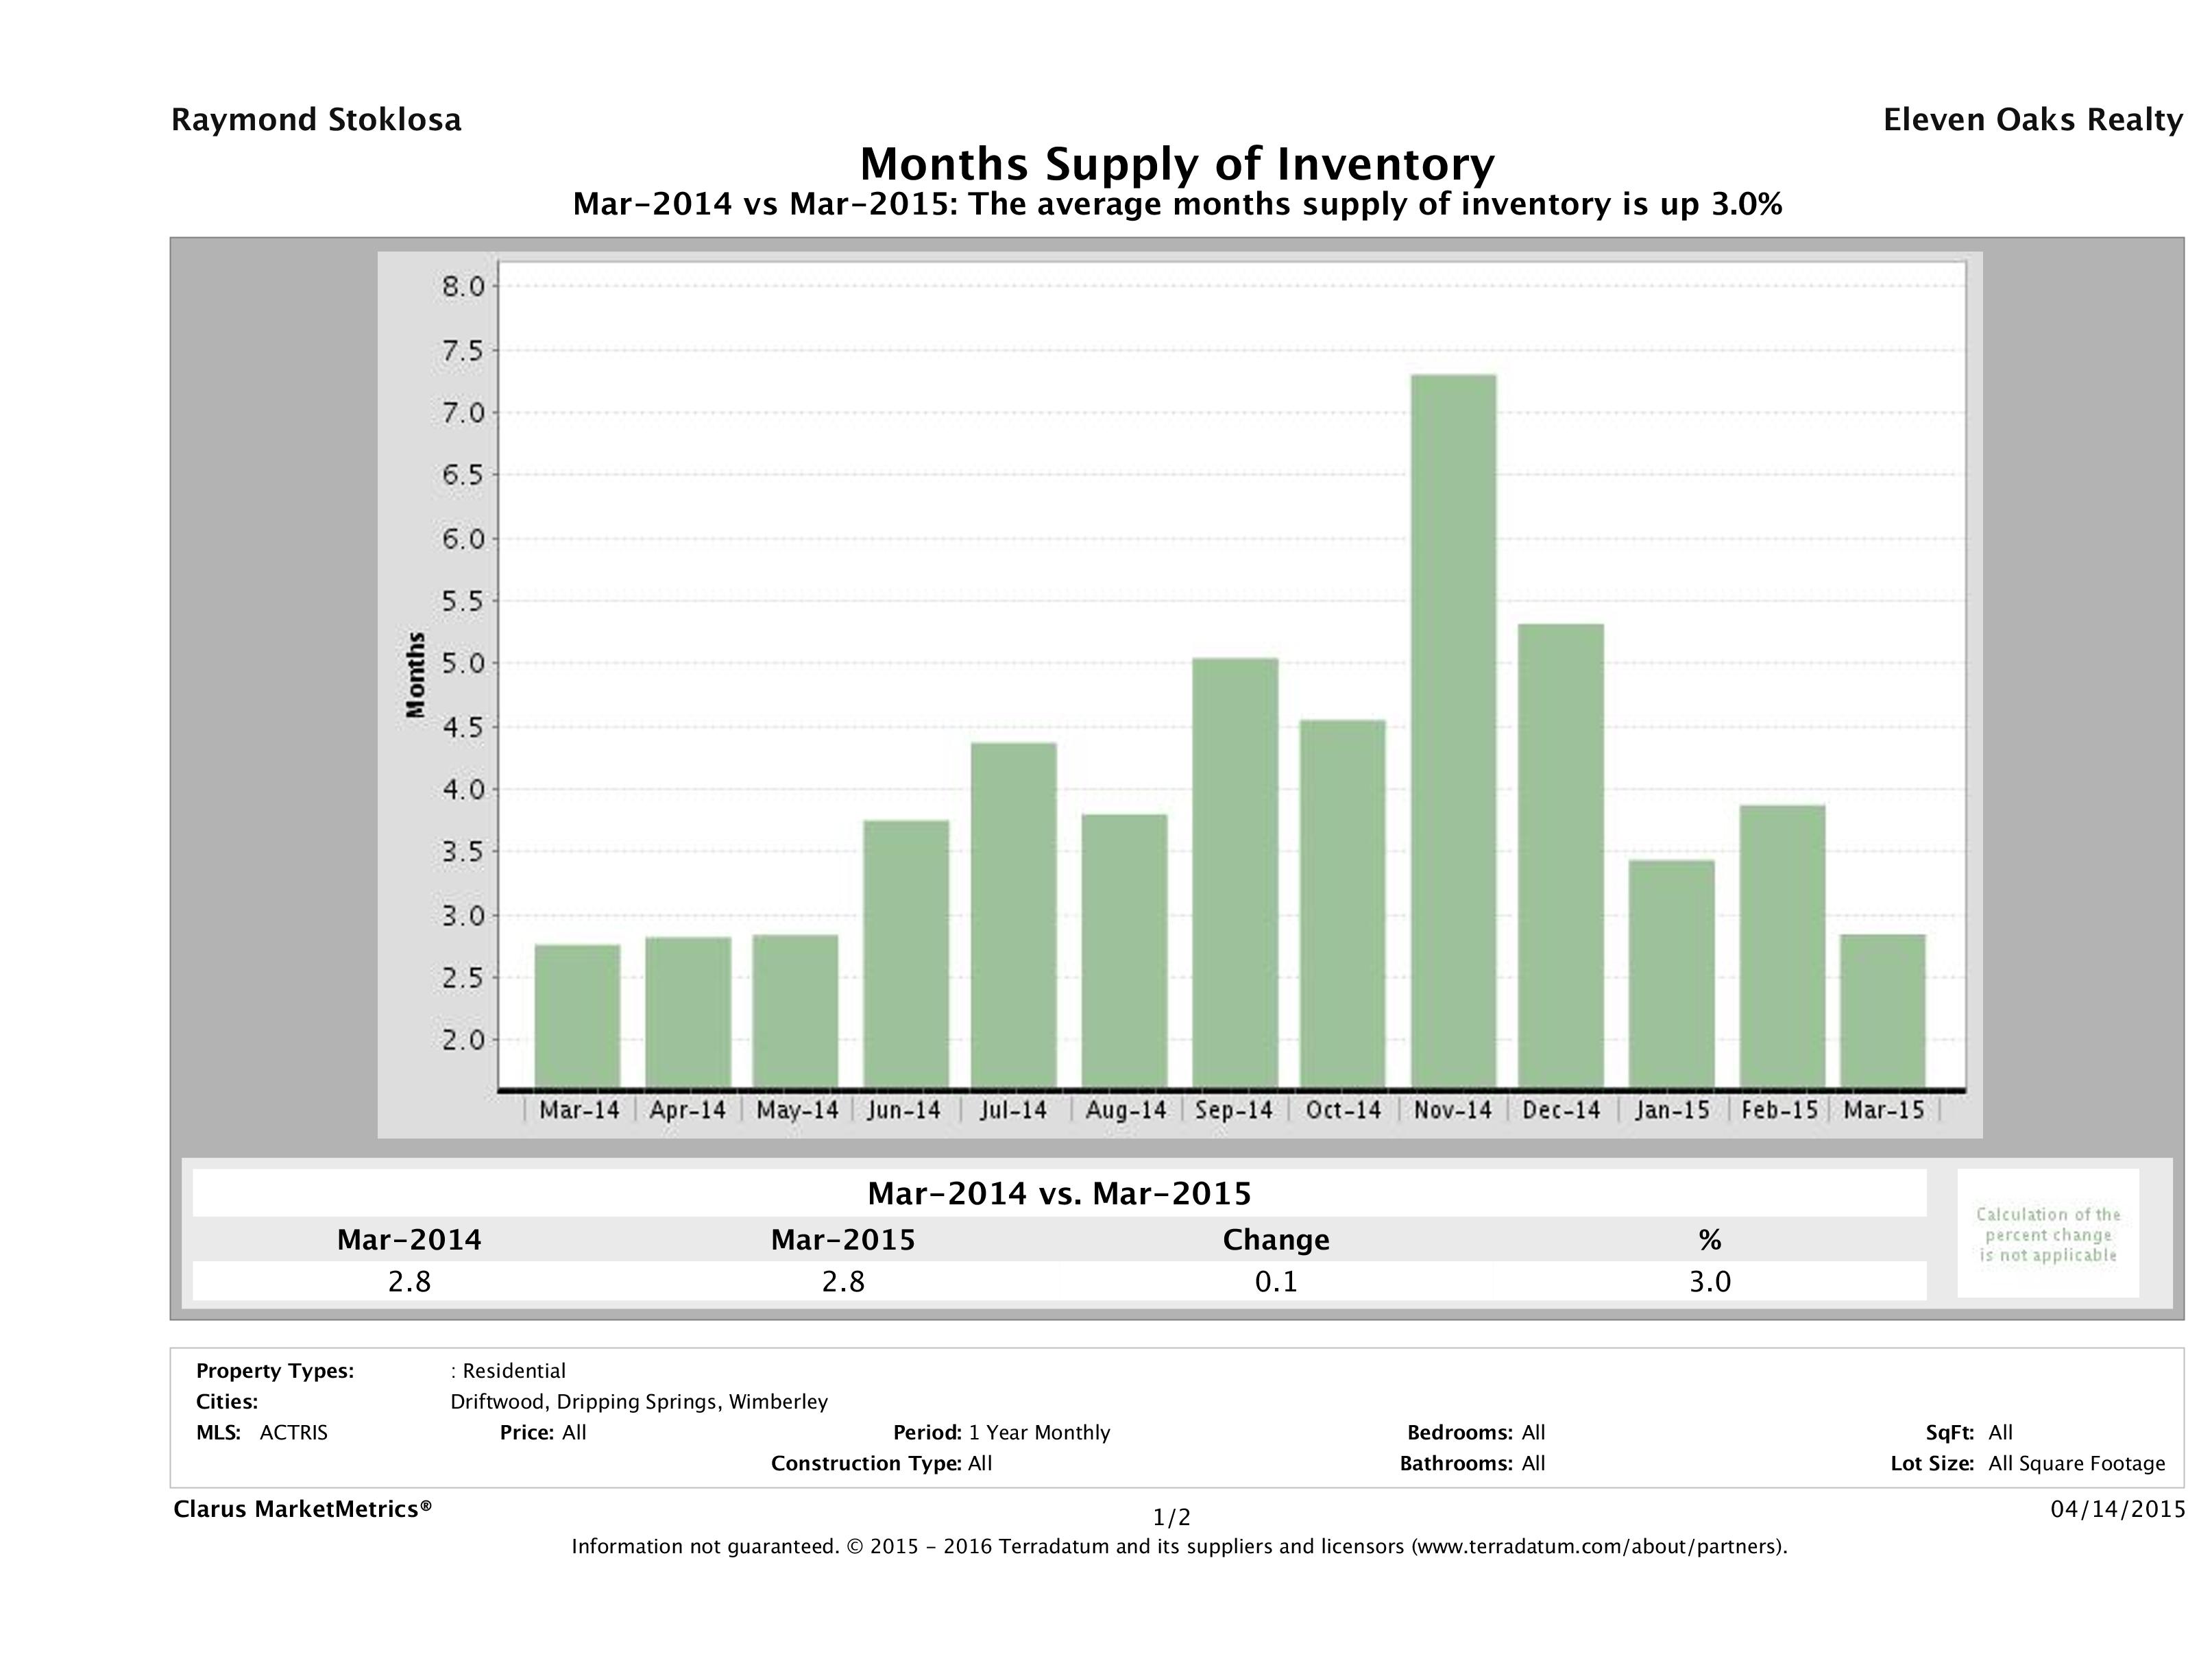Open the terradatum.com partners link
The height and width of the screenshot is (1678, 2212).
tap(1597, 1547)
